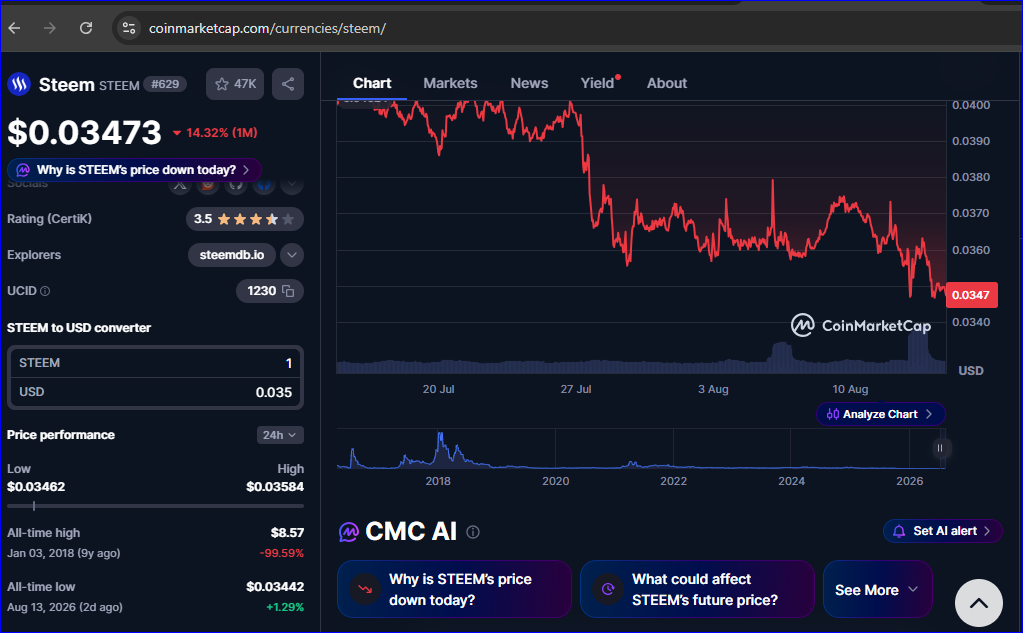
Task: Open the #629 rank badge
Action: pos(165,84)
